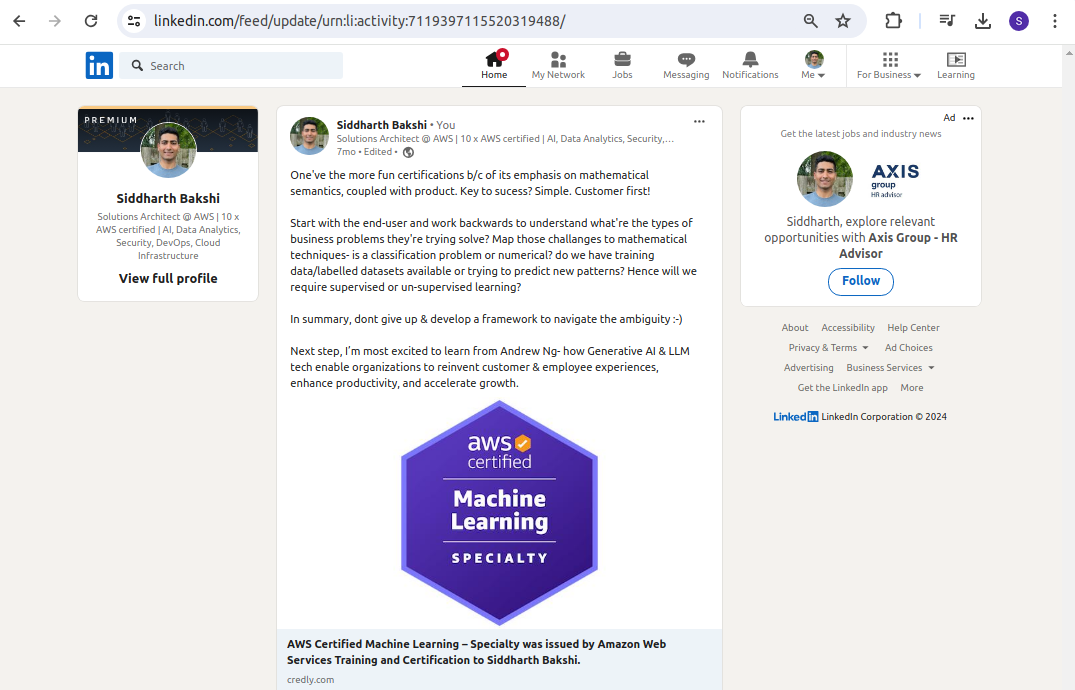The height and width of the screenshot is (690, 1075).
Task: Expand the Business Services dropdown
Action: tap(890, 368)
